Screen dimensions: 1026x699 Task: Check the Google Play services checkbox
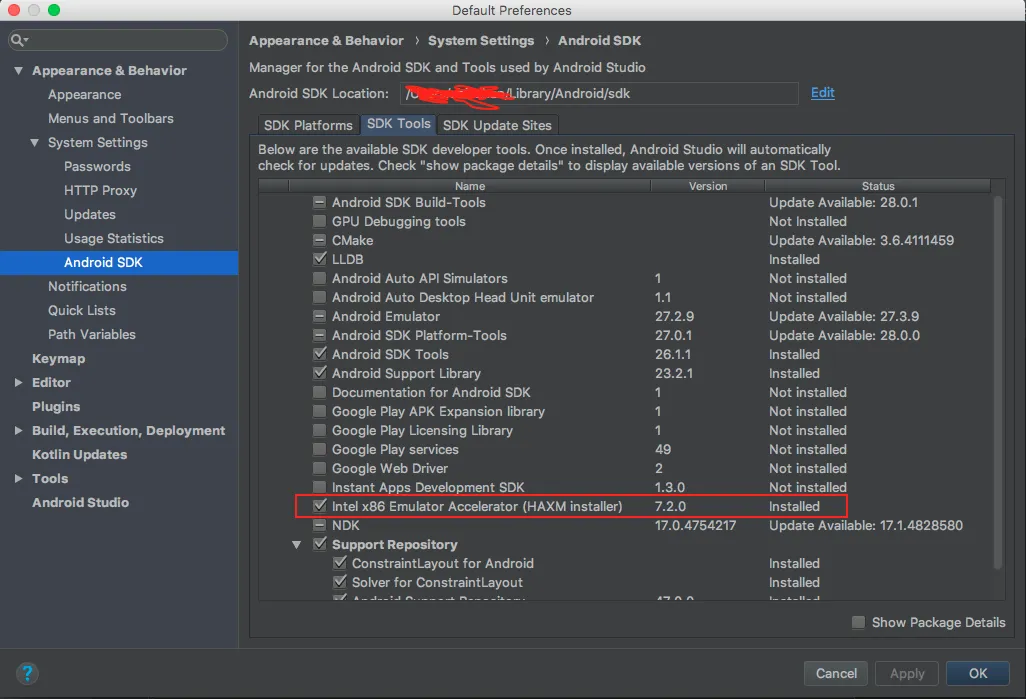click(319, 449)
